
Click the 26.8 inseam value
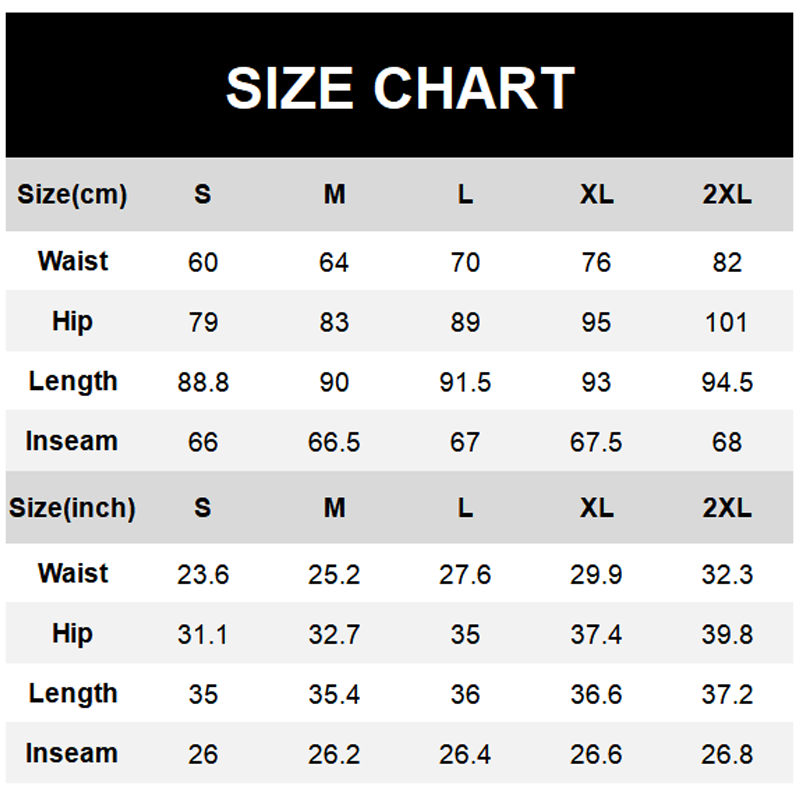[727, 754]
